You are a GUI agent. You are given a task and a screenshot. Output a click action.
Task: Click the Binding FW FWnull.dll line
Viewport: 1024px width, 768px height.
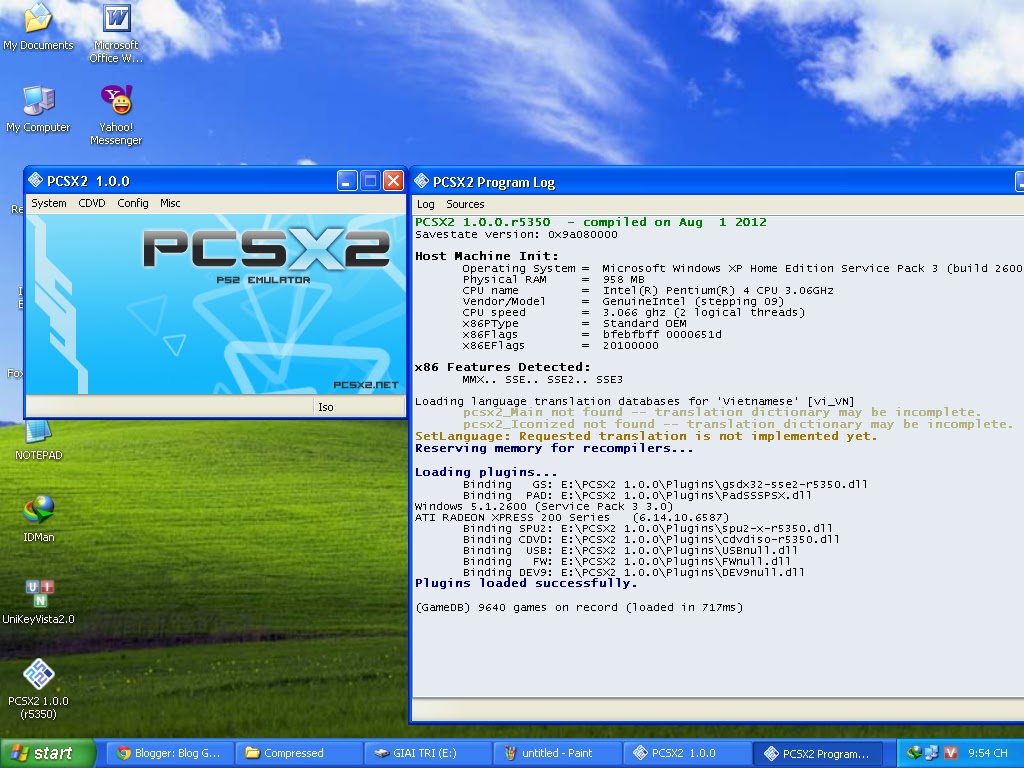click(x=626, y=561)
